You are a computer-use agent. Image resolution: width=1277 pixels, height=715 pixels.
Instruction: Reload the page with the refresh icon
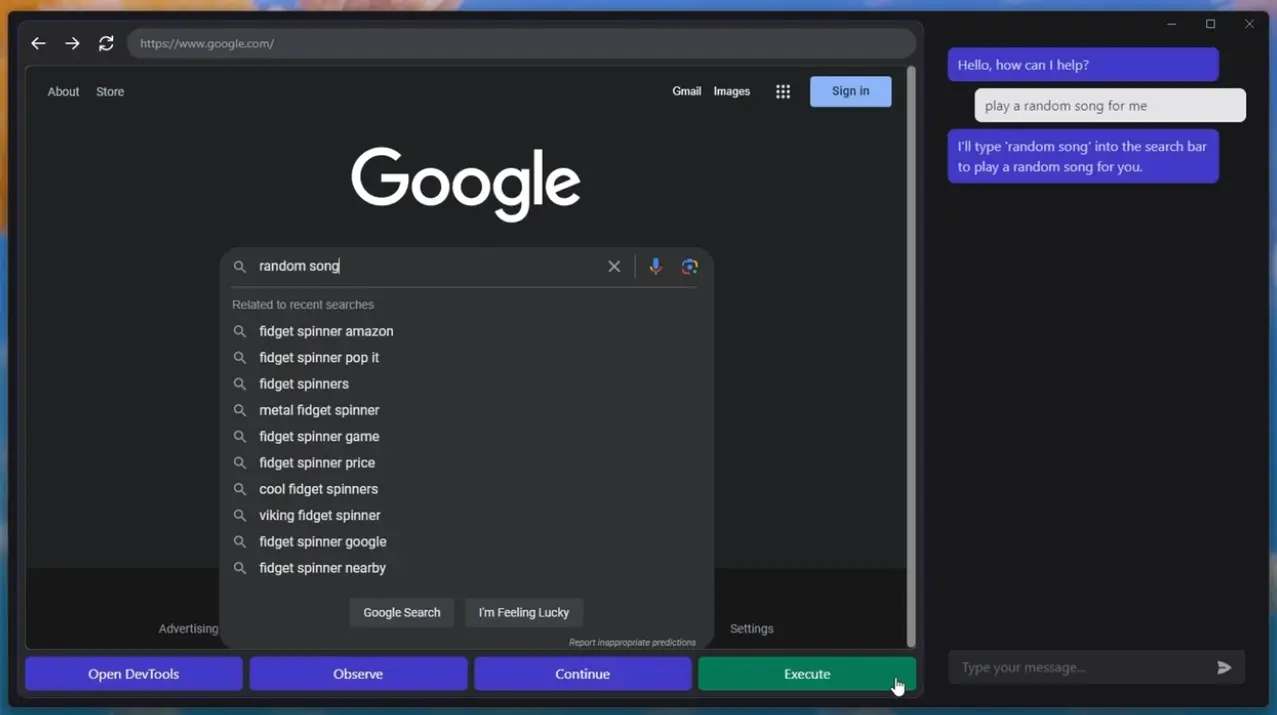click(x=106, y=43)
